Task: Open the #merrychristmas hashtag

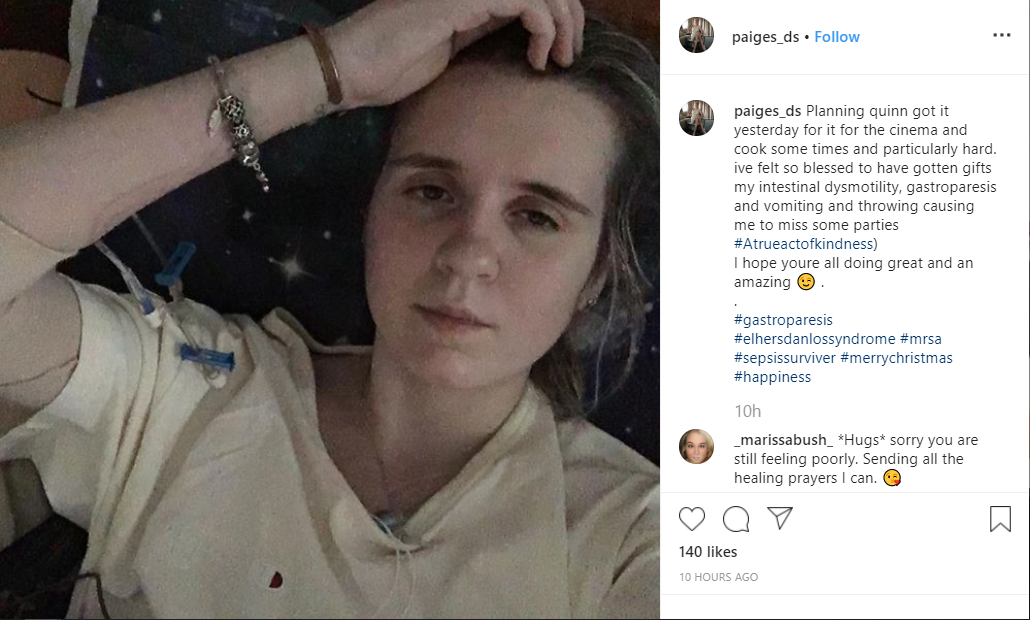Action: [896, 358]
